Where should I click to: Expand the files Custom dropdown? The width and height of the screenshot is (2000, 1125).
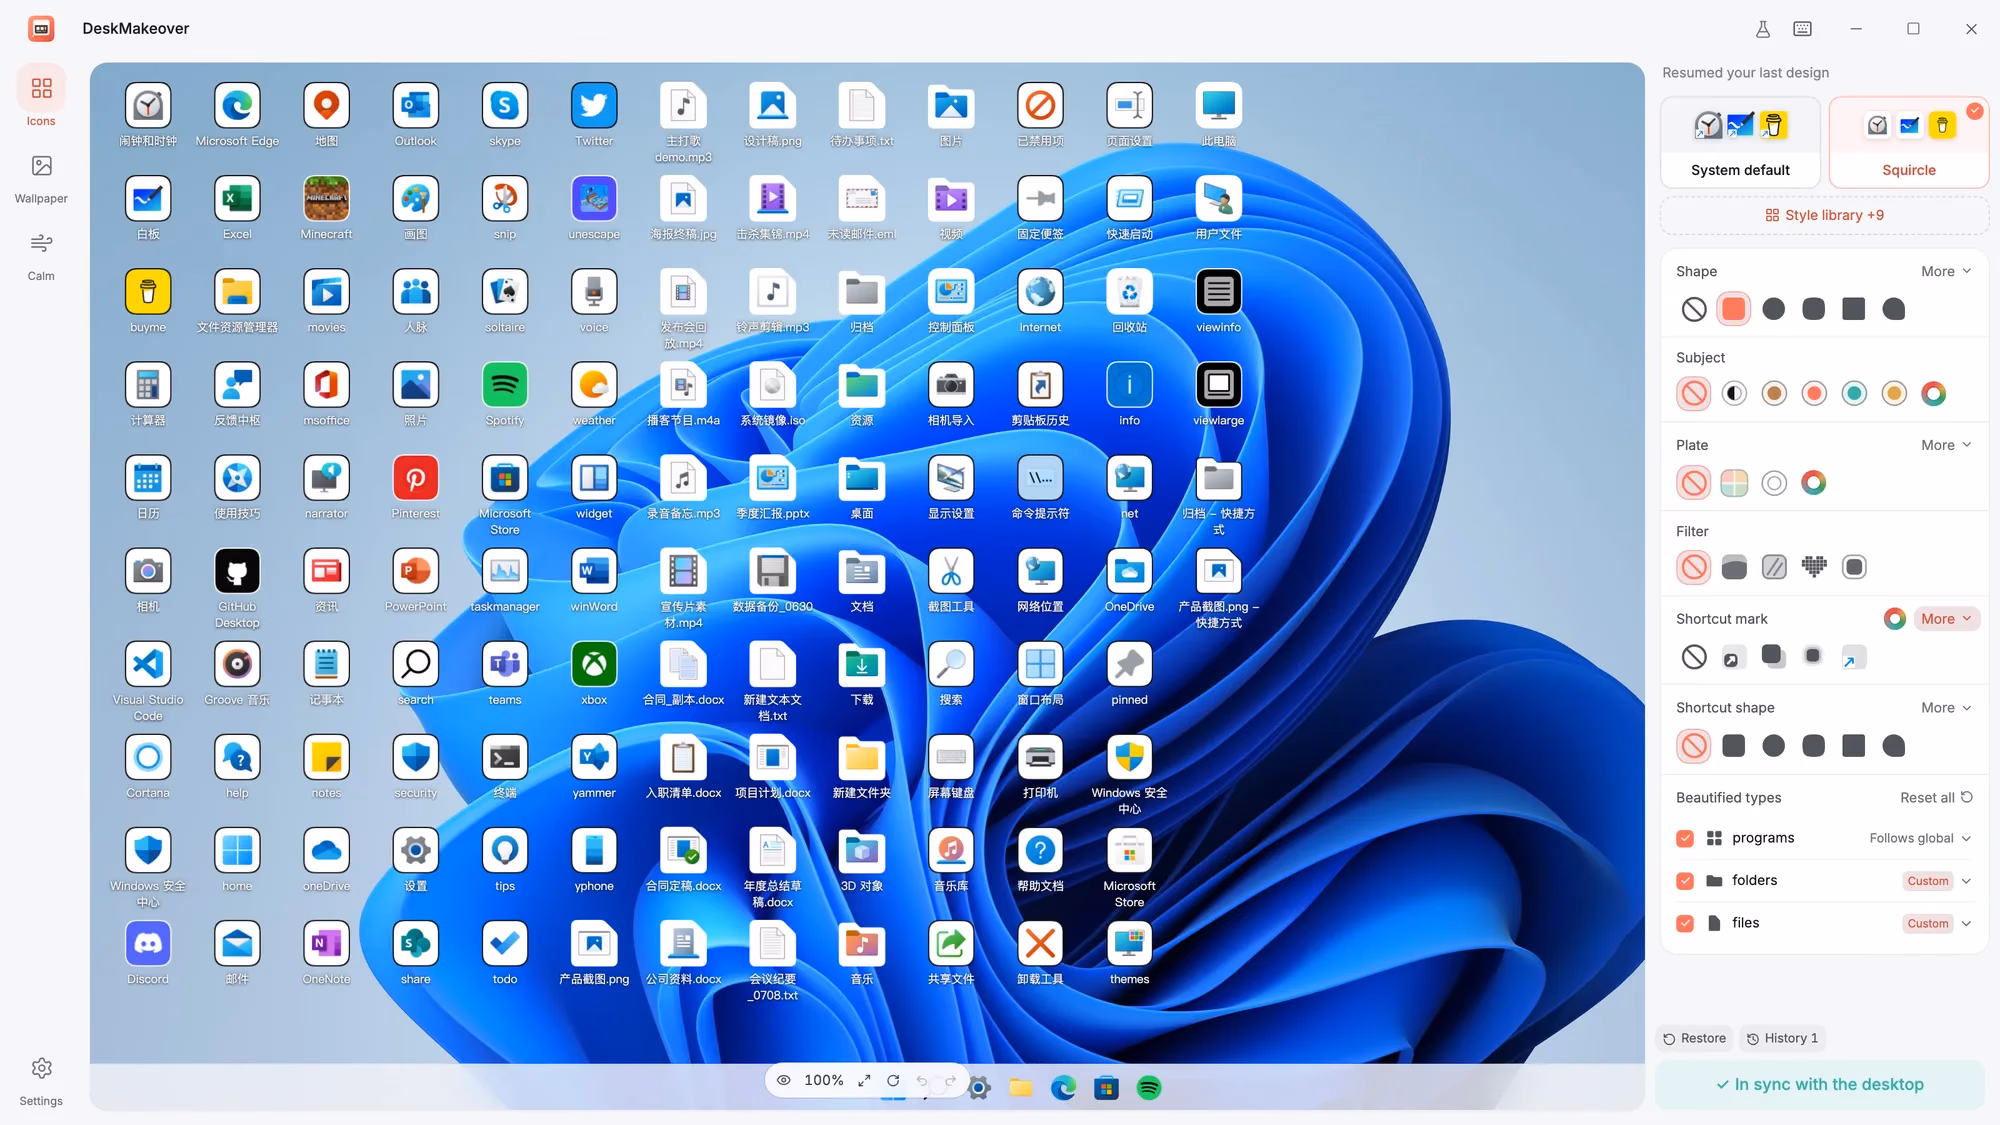[1937, 923]
